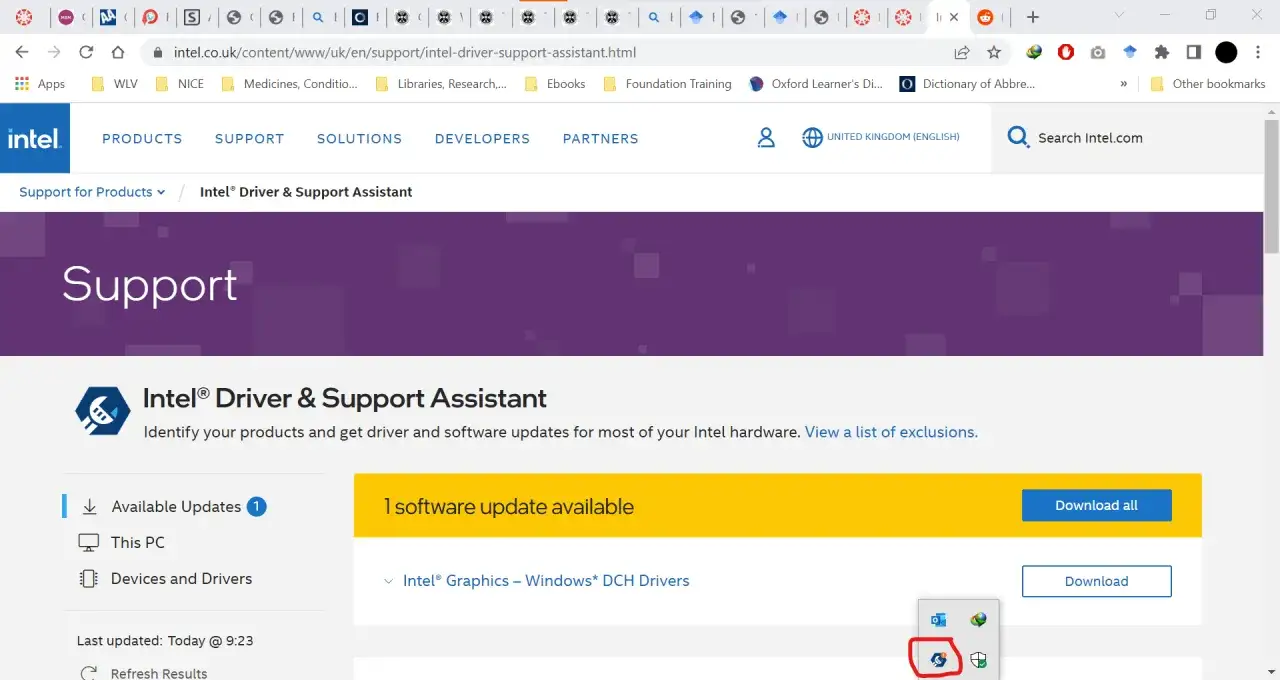
Task: Open the View a list of exclusions link
Action: click(x=890, y=432)
